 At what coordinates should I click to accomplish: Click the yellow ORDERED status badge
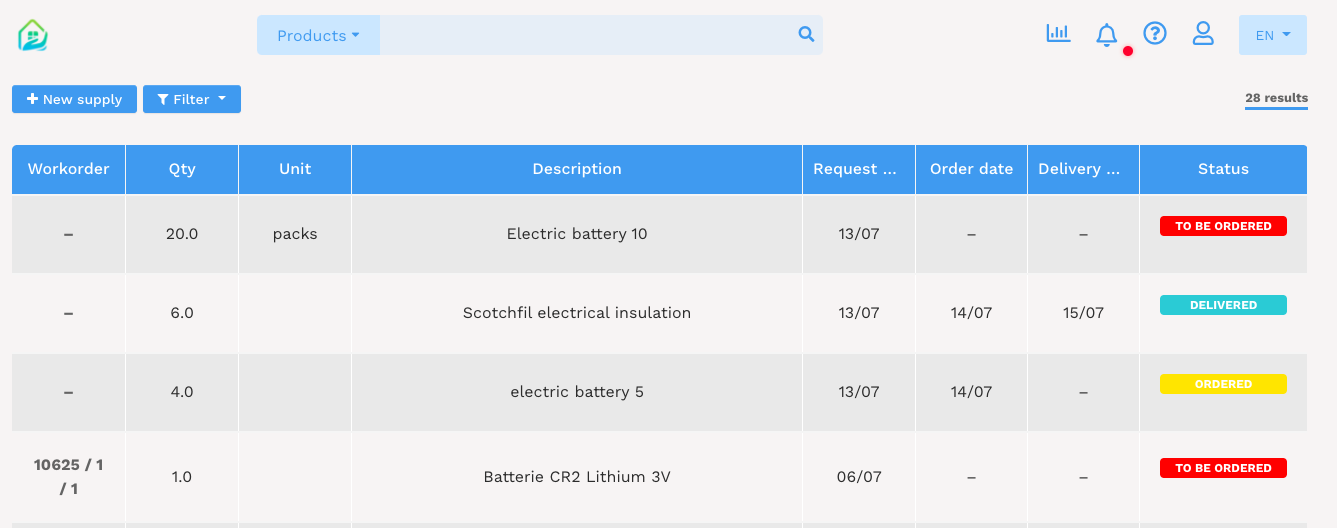1223,384
